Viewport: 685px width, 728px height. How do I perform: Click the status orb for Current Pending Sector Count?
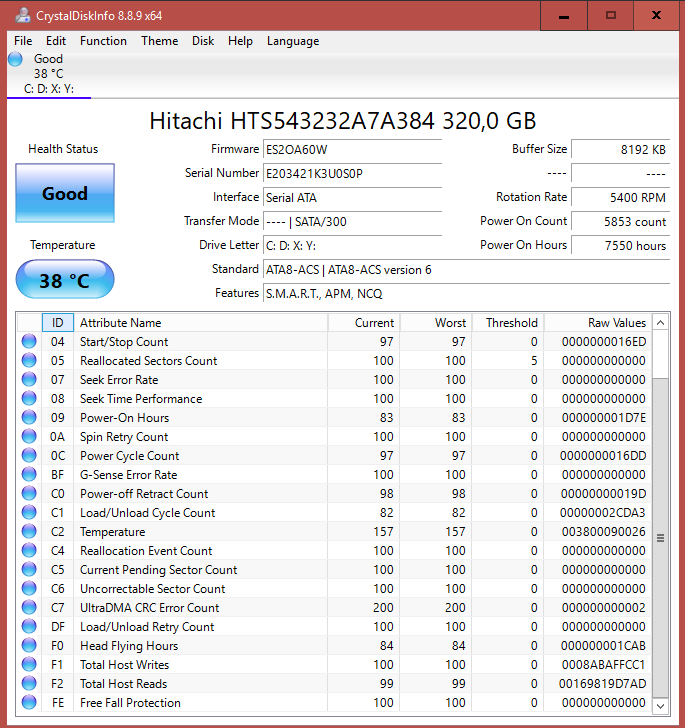(x=29, y=570)
